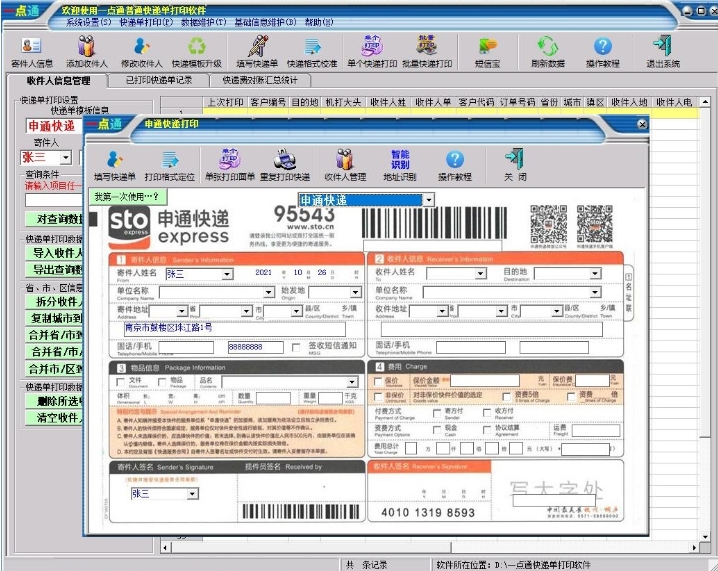This screenshot has width=718, height=571.
Task: Click 删除所选 button in main window
Action: point(54,402)
